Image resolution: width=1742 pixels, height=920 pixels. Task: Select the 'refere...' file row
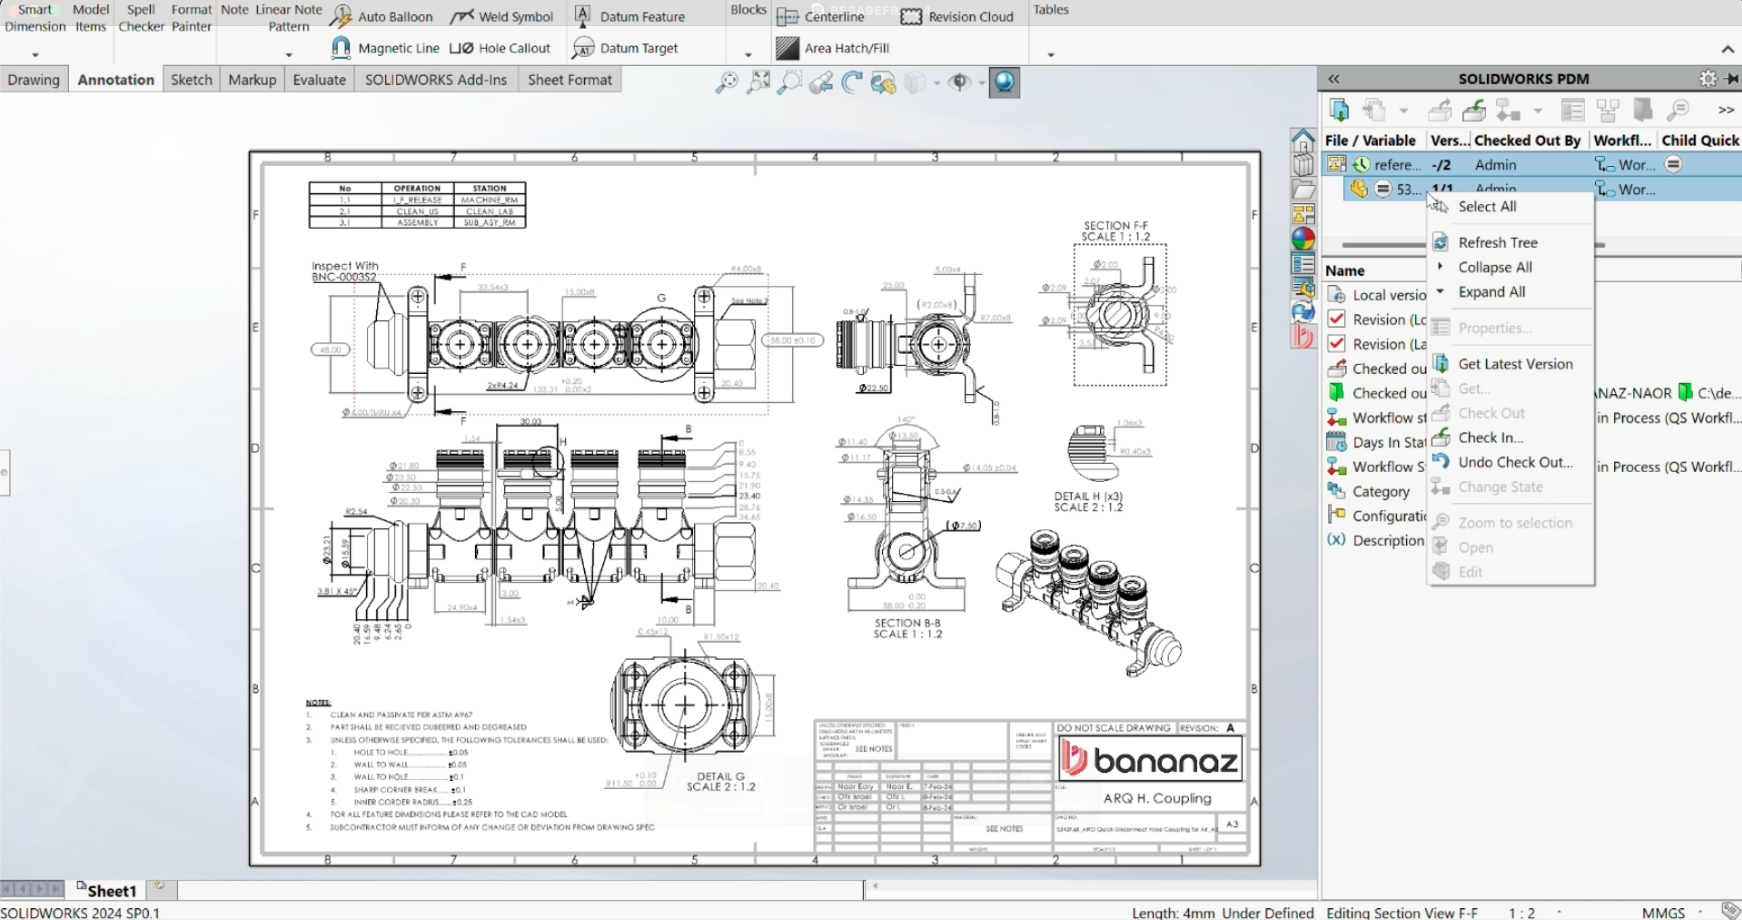click(x=1532, y=165)
